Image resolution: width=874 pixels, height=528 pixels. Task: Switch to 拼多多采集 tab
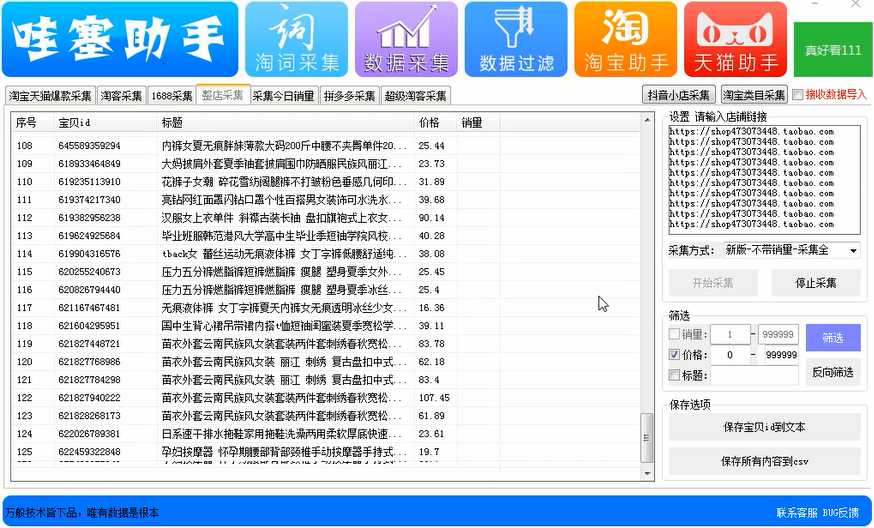coord(349,96)
